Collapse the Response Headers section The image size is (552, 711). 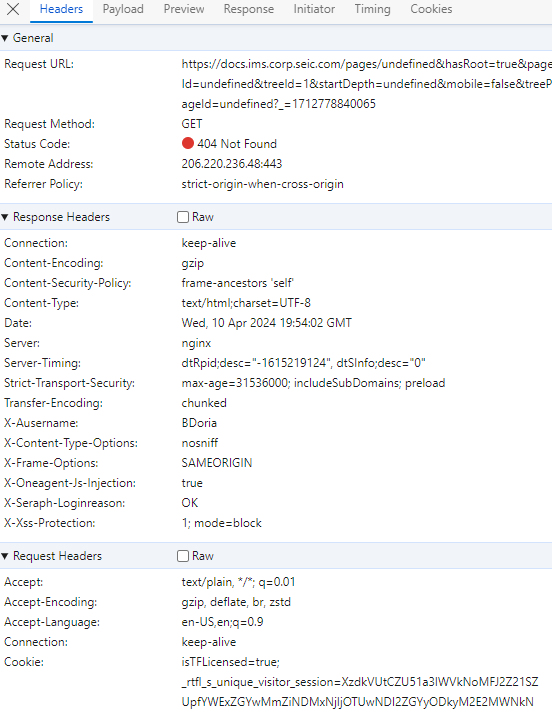pos(5,217)
